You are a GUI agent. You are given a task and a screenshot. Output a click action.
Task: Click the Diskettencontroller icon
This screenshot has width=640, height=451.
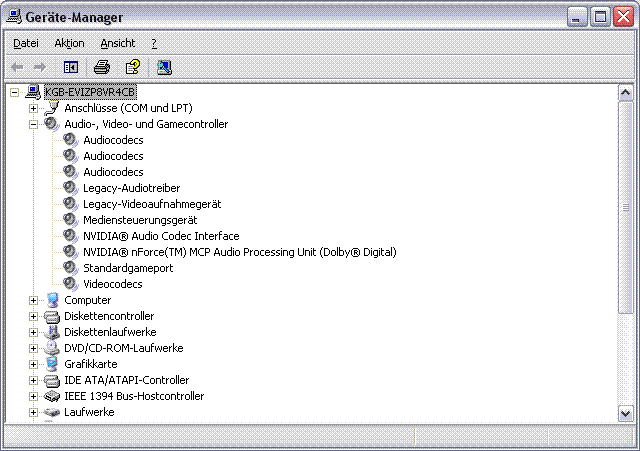click(x=52, y=316)
